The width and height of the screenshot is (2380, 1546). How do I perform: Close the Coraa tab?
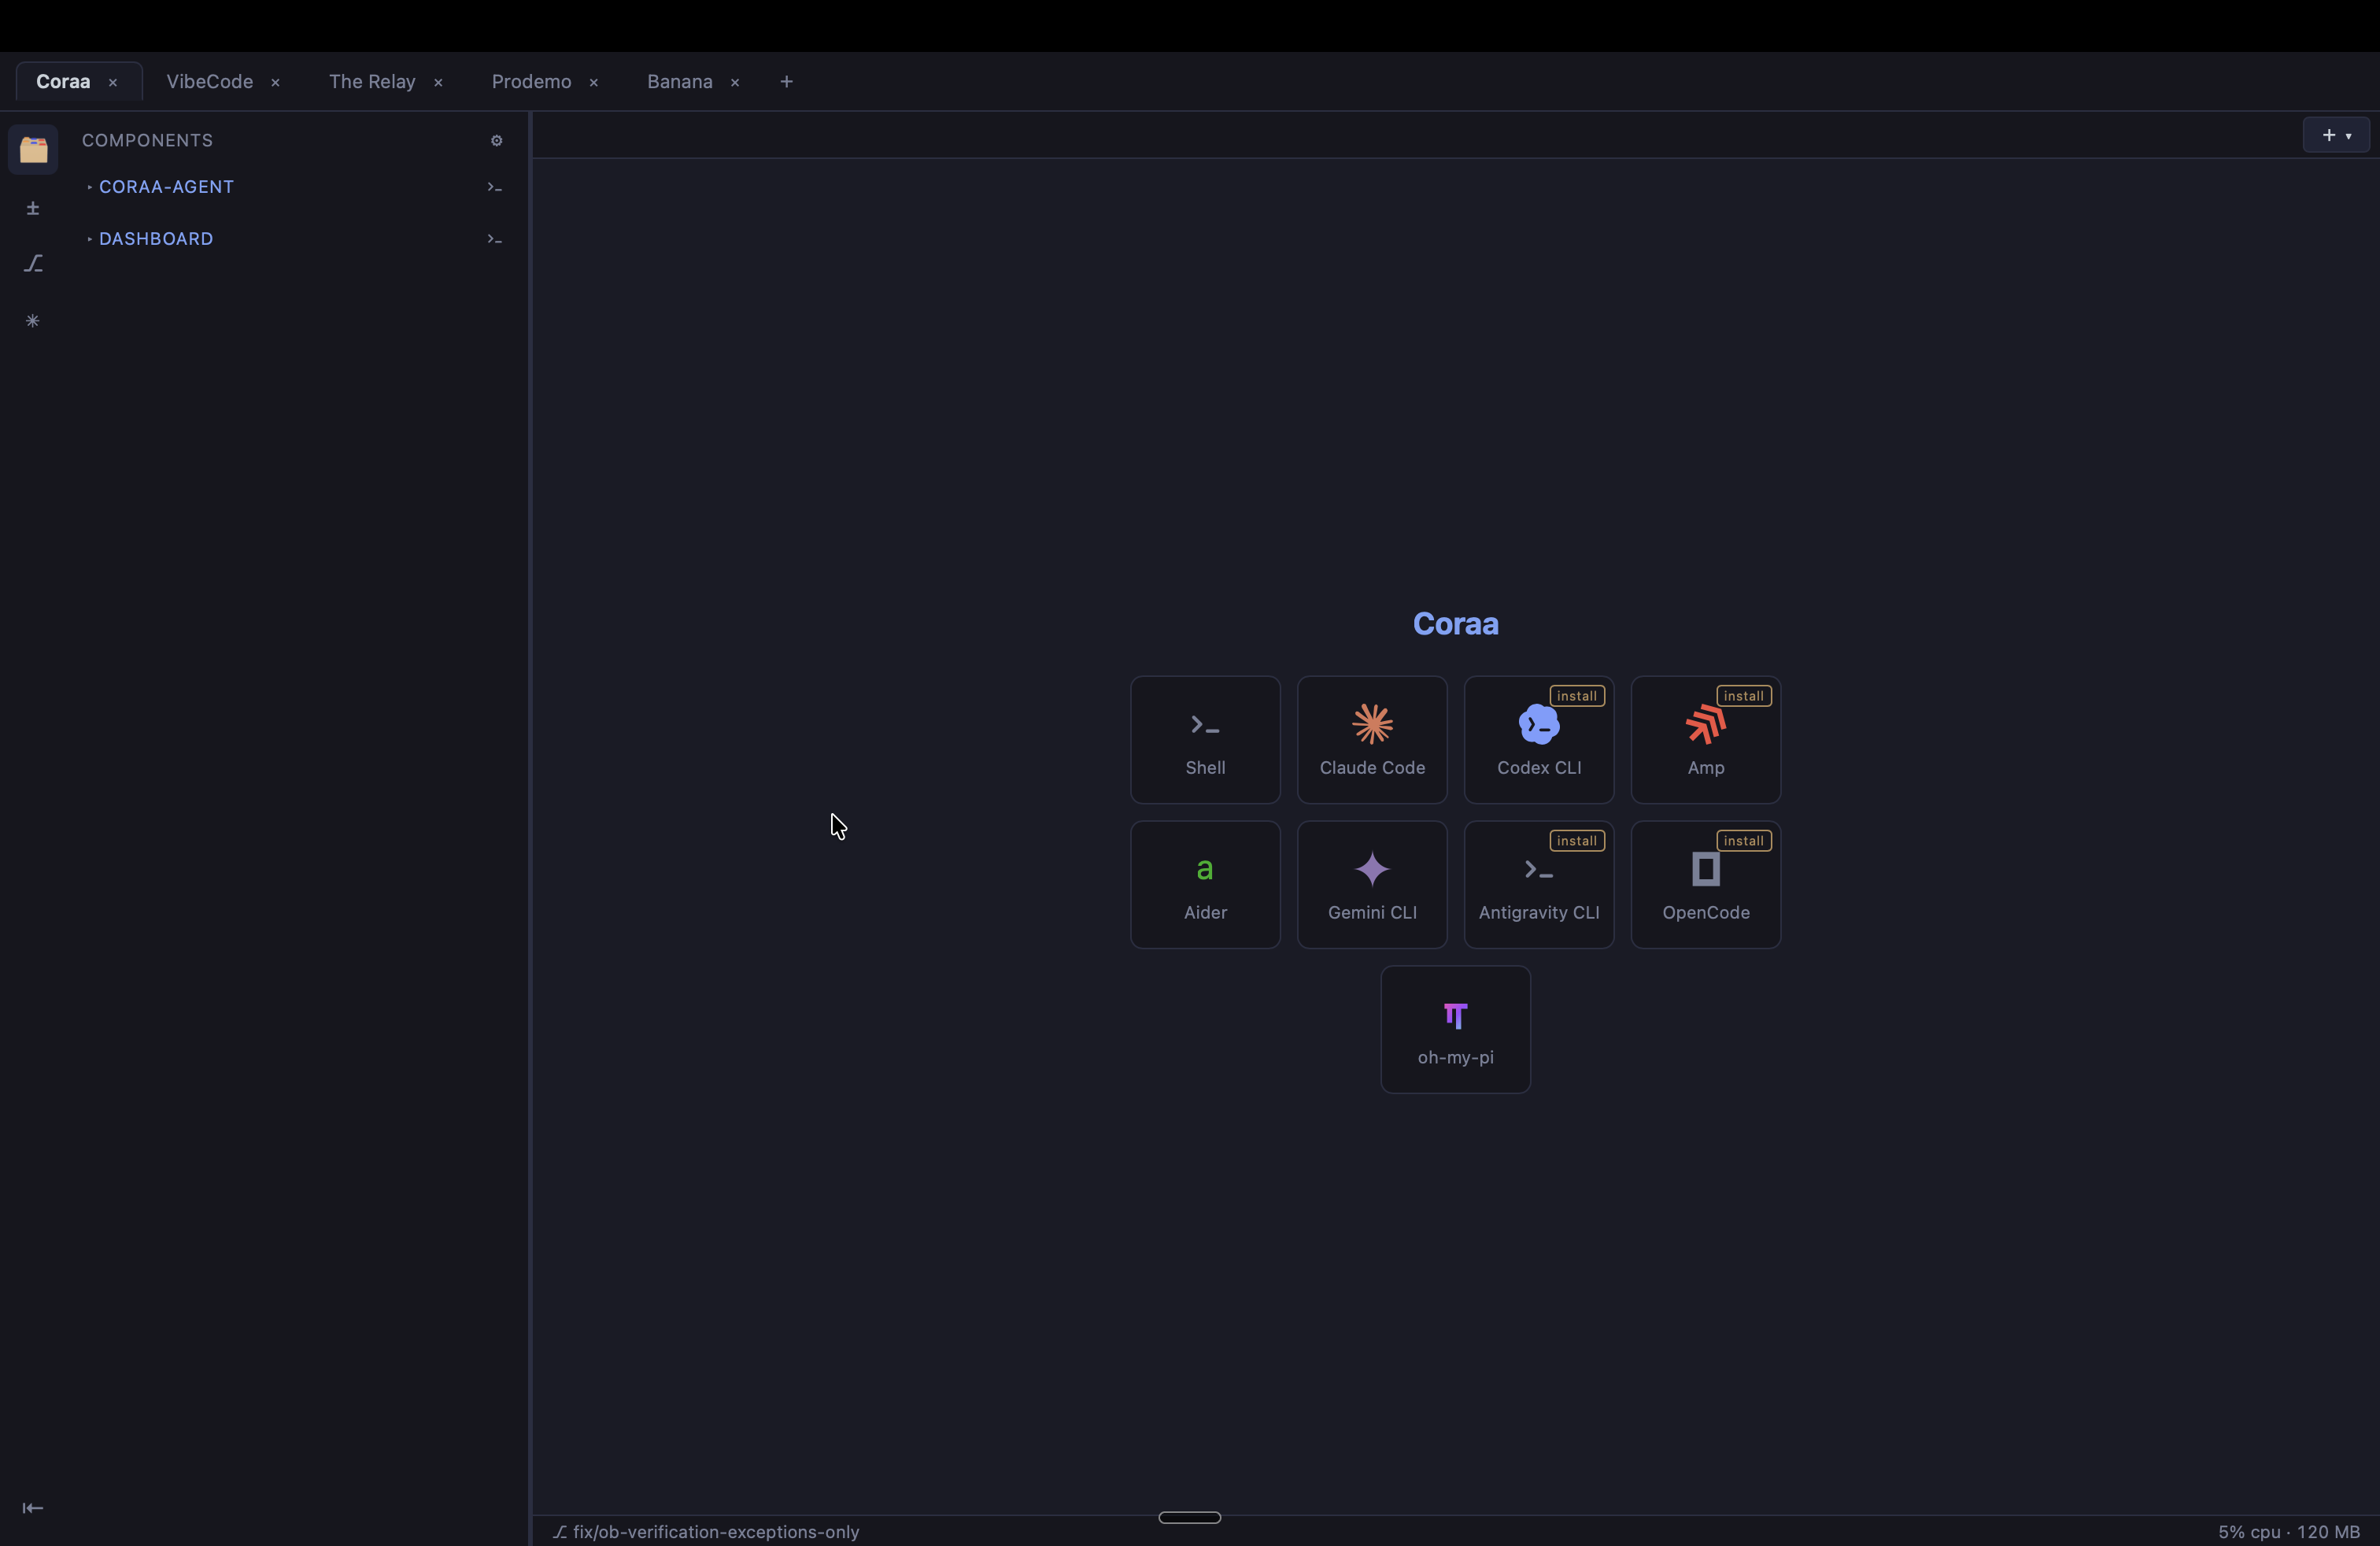coord(113,83)
